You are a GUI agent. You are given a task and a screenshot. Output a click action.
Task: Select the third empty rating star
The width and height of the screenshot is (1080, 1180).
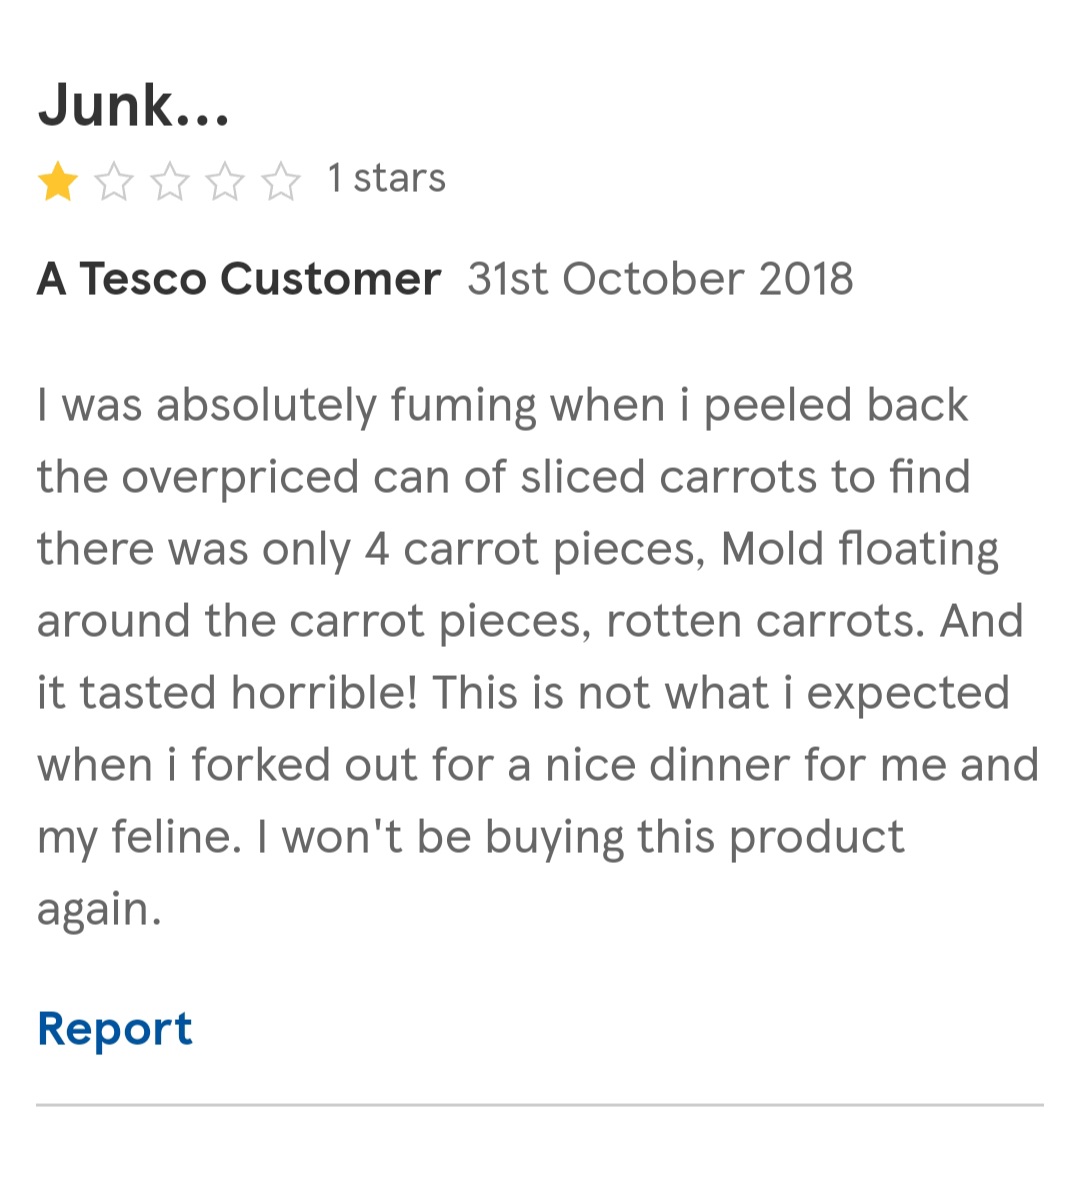pos(170,182)
